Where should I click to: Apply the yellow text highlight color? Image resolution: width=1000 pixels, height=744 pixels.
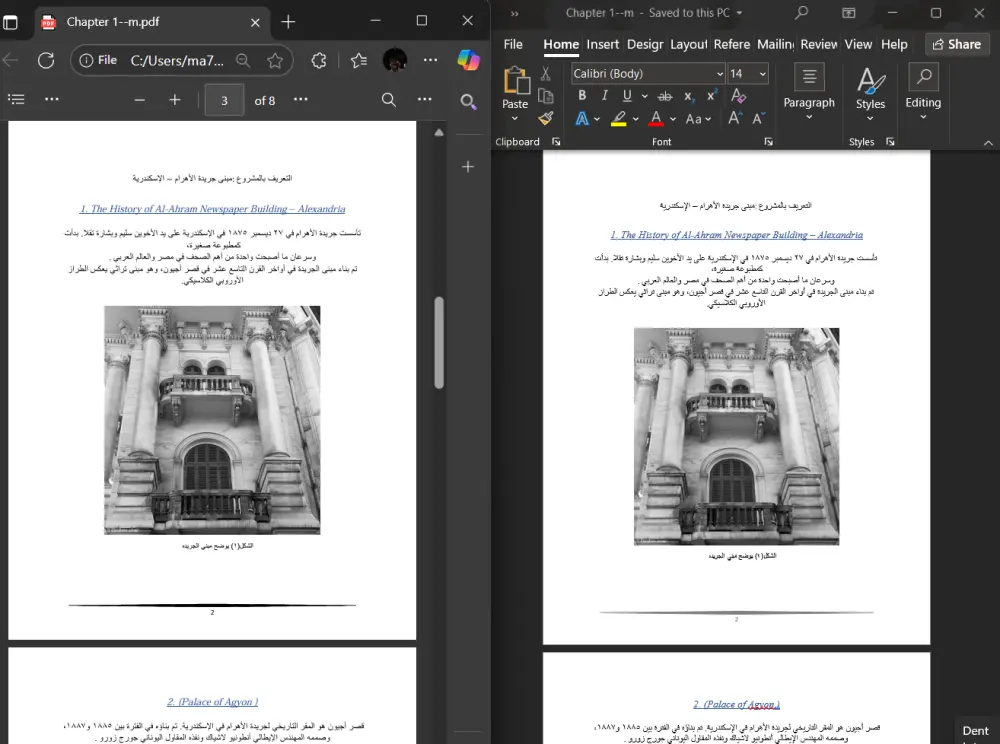coord(619,119)
